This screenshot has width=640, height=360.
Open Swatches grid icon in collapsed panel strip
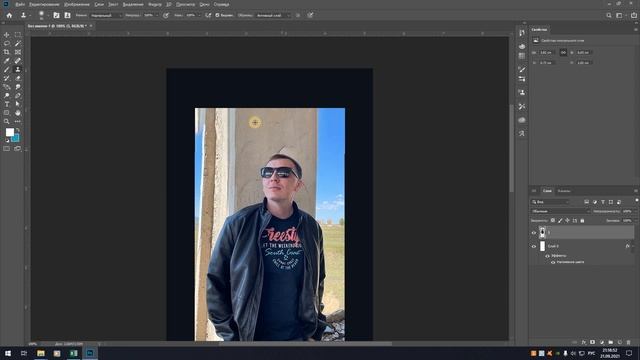[522, 56]
